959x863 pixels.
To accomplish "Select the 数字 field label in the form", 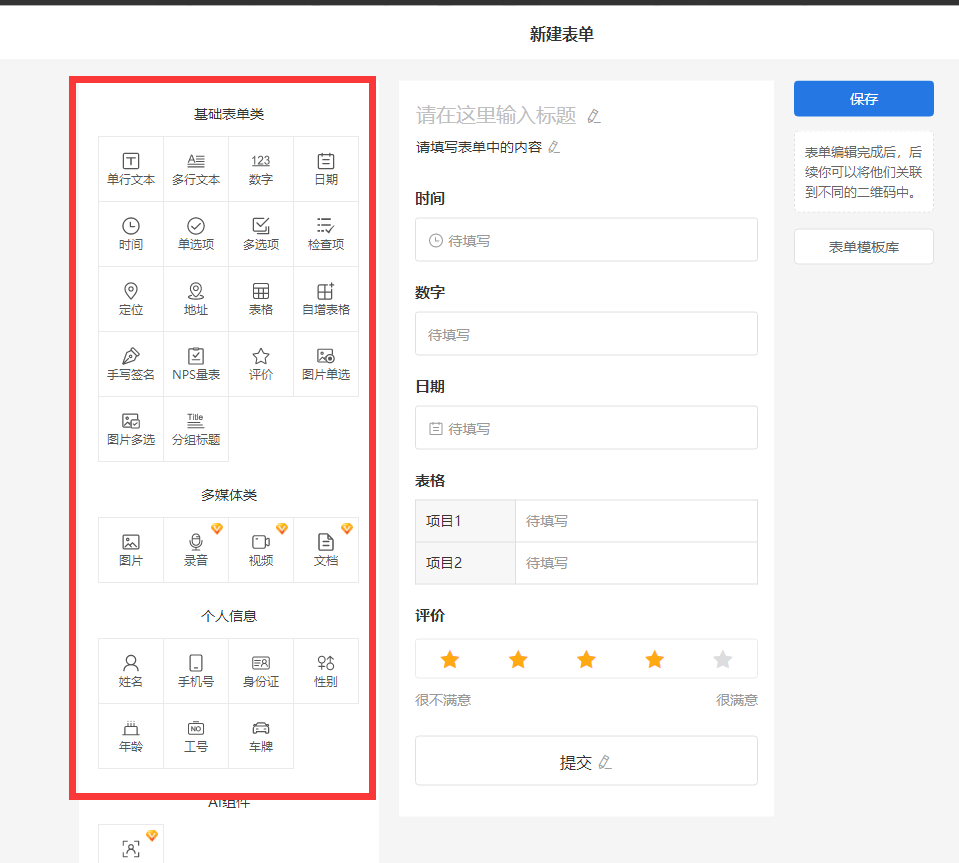I will click(430, 292).
